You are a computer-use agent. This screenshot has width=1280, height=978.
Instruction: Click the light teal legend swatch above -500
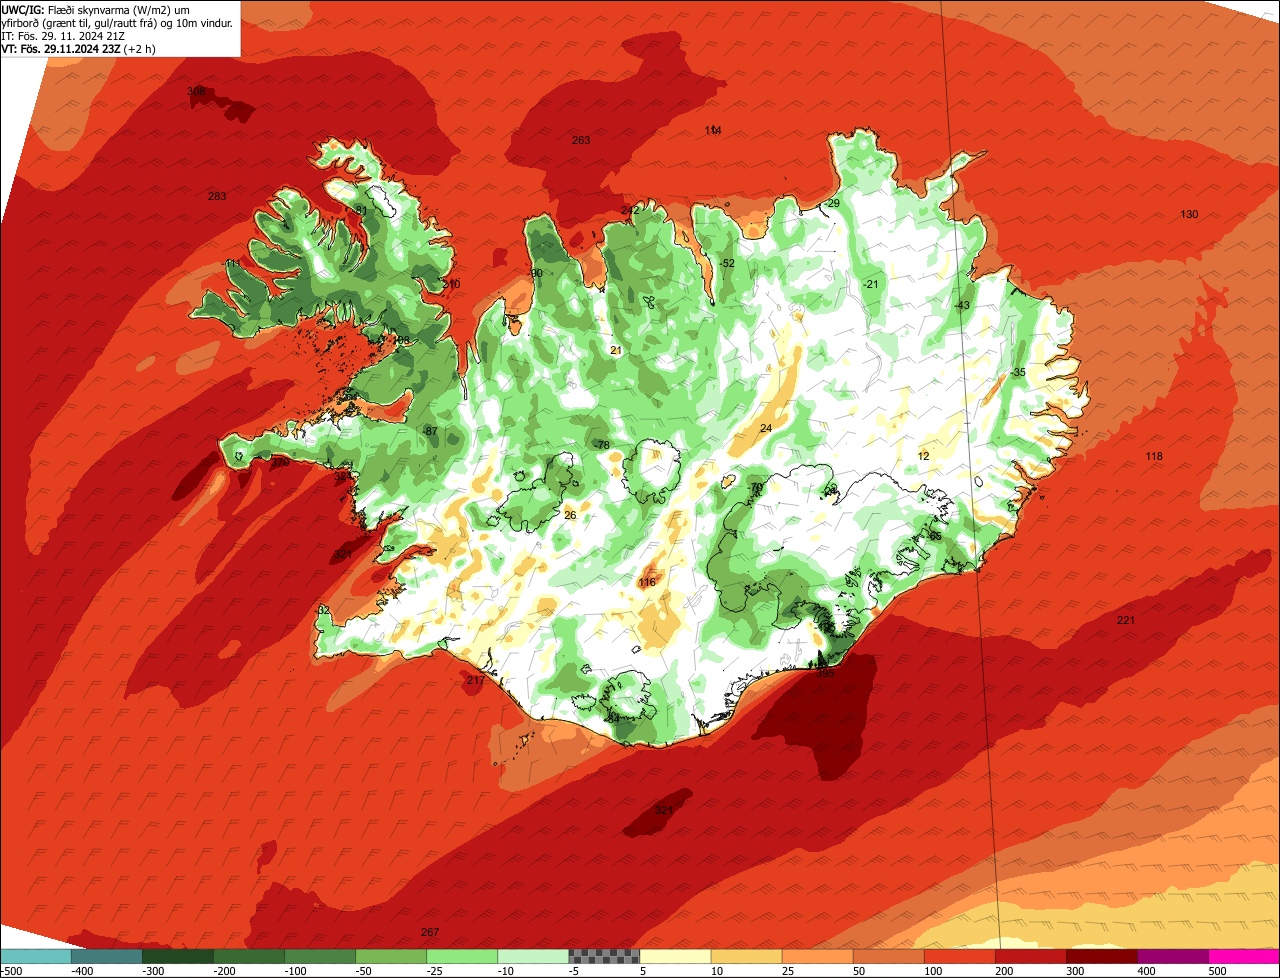(36, 955)
